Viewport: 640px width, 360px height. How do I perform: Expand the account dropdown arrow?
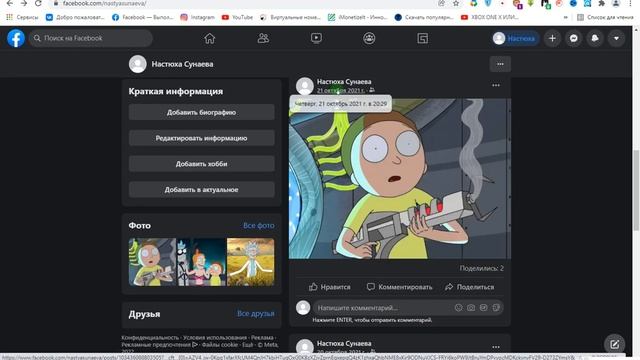pyautogui.click(x=616, y=38)
